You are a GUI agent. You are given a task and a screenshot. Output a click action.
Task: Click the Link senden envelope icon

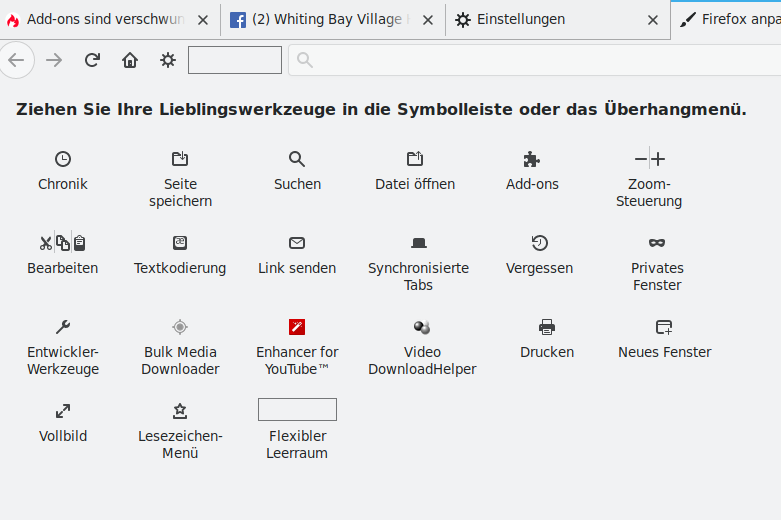(297, 243)
